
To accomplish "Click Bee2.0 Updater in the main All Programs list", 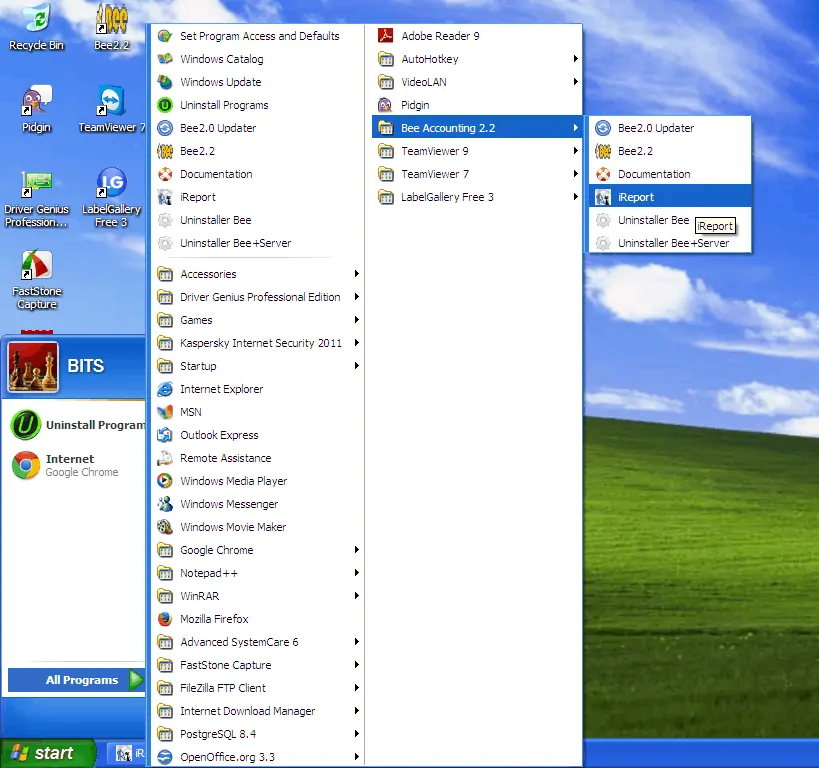I will (257, 127).
